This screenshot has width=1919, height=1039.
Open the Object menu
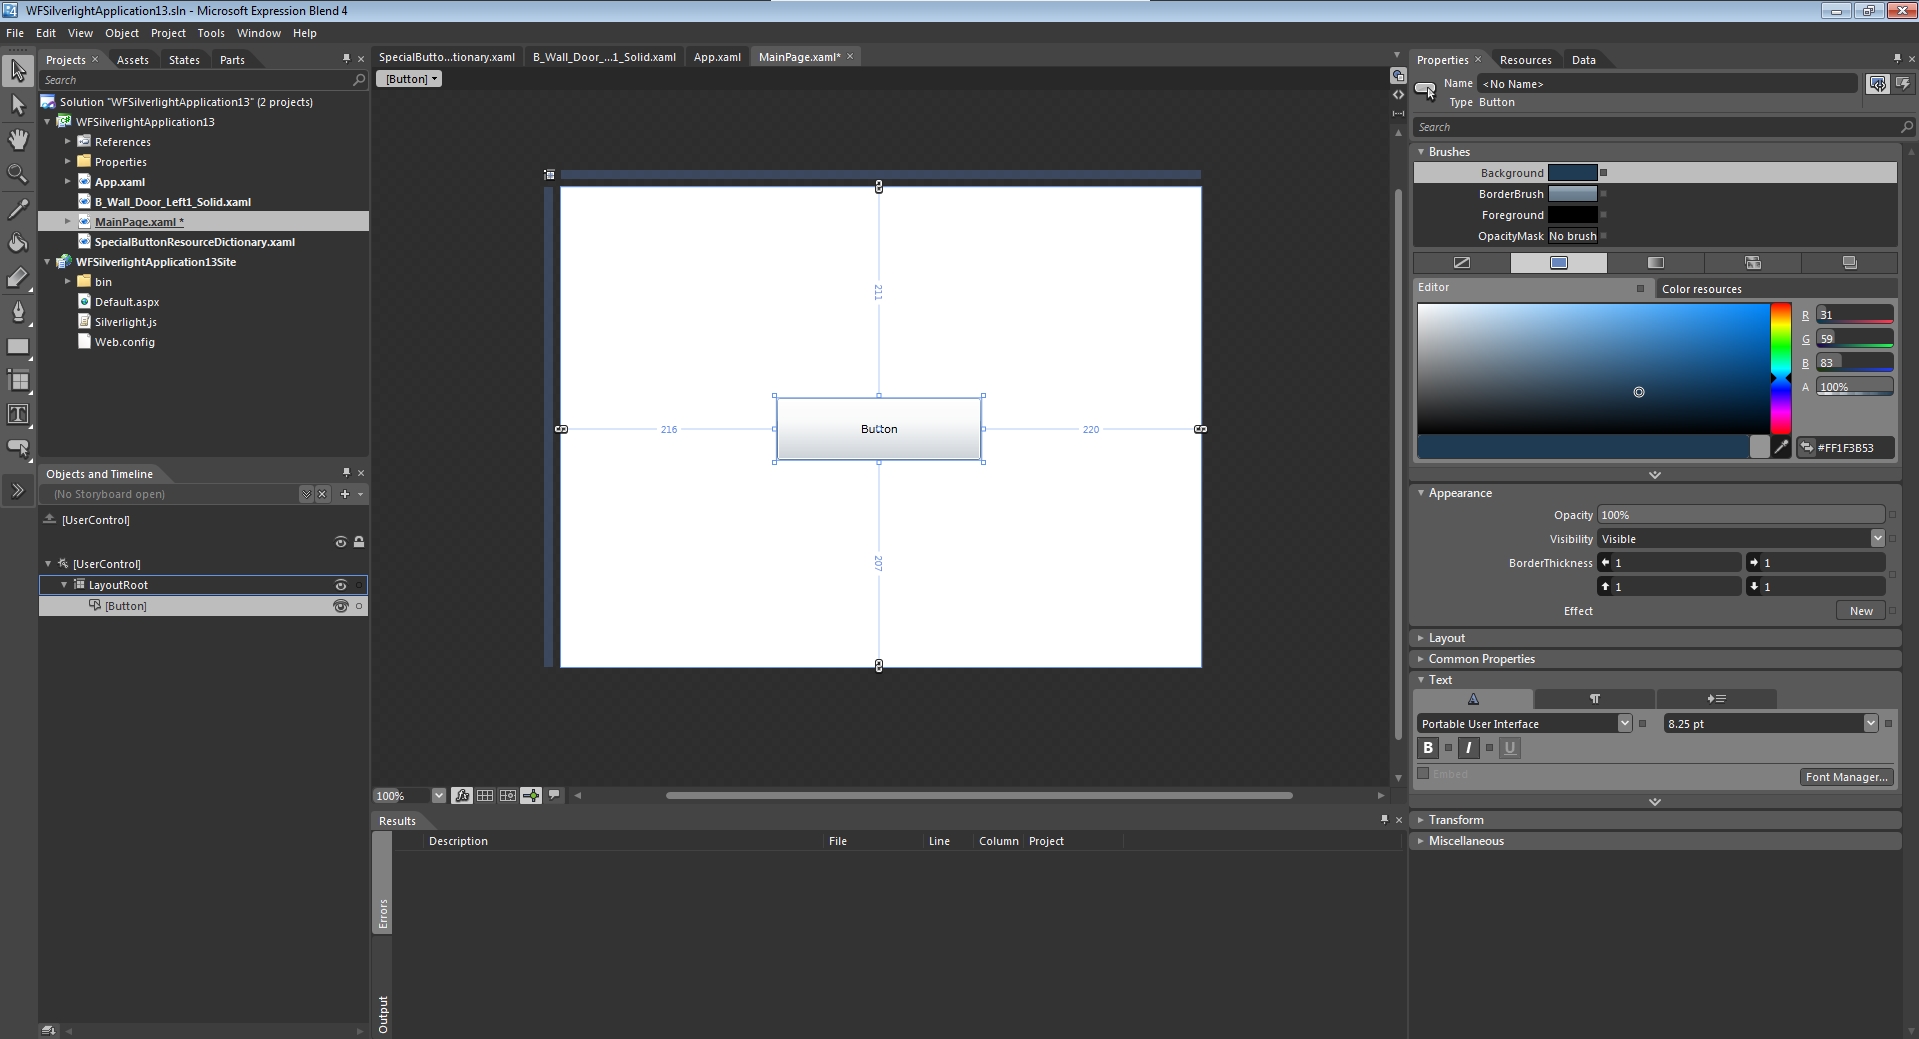pyautogui.click(x=121, y=33)
